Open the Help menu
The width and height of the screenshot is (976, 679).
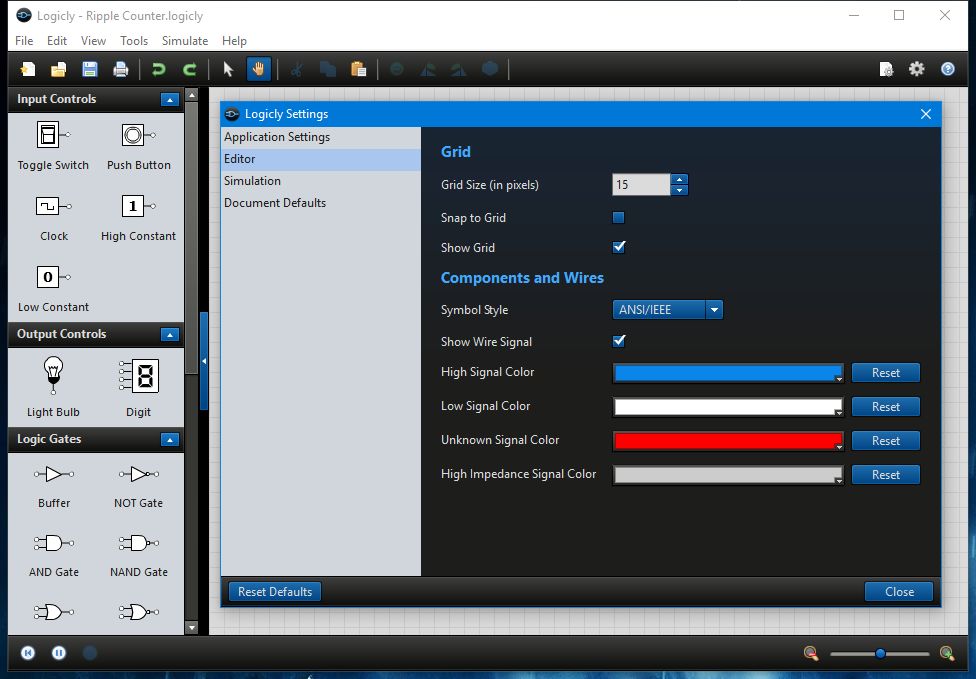coord(234,40)
